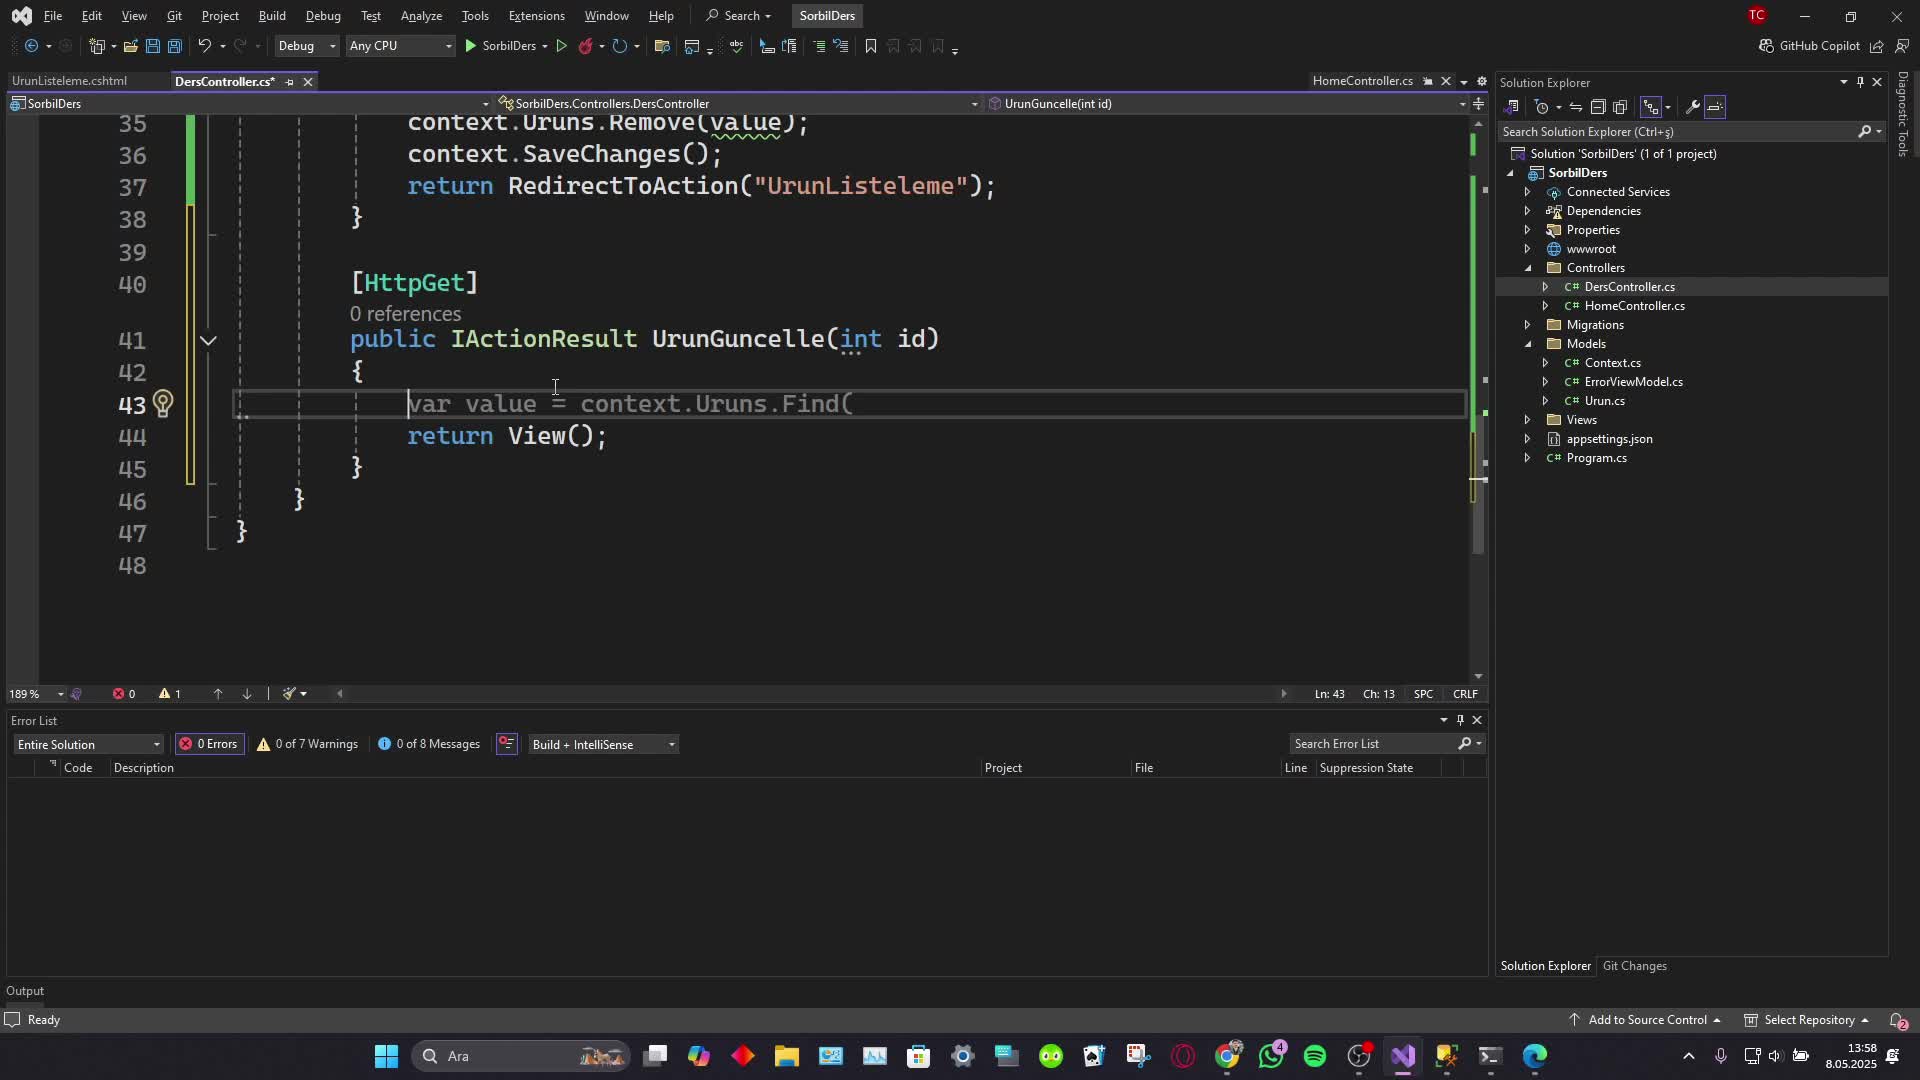Click the Navigate Backward icon

pyautogui.click(x=31, y=46)
